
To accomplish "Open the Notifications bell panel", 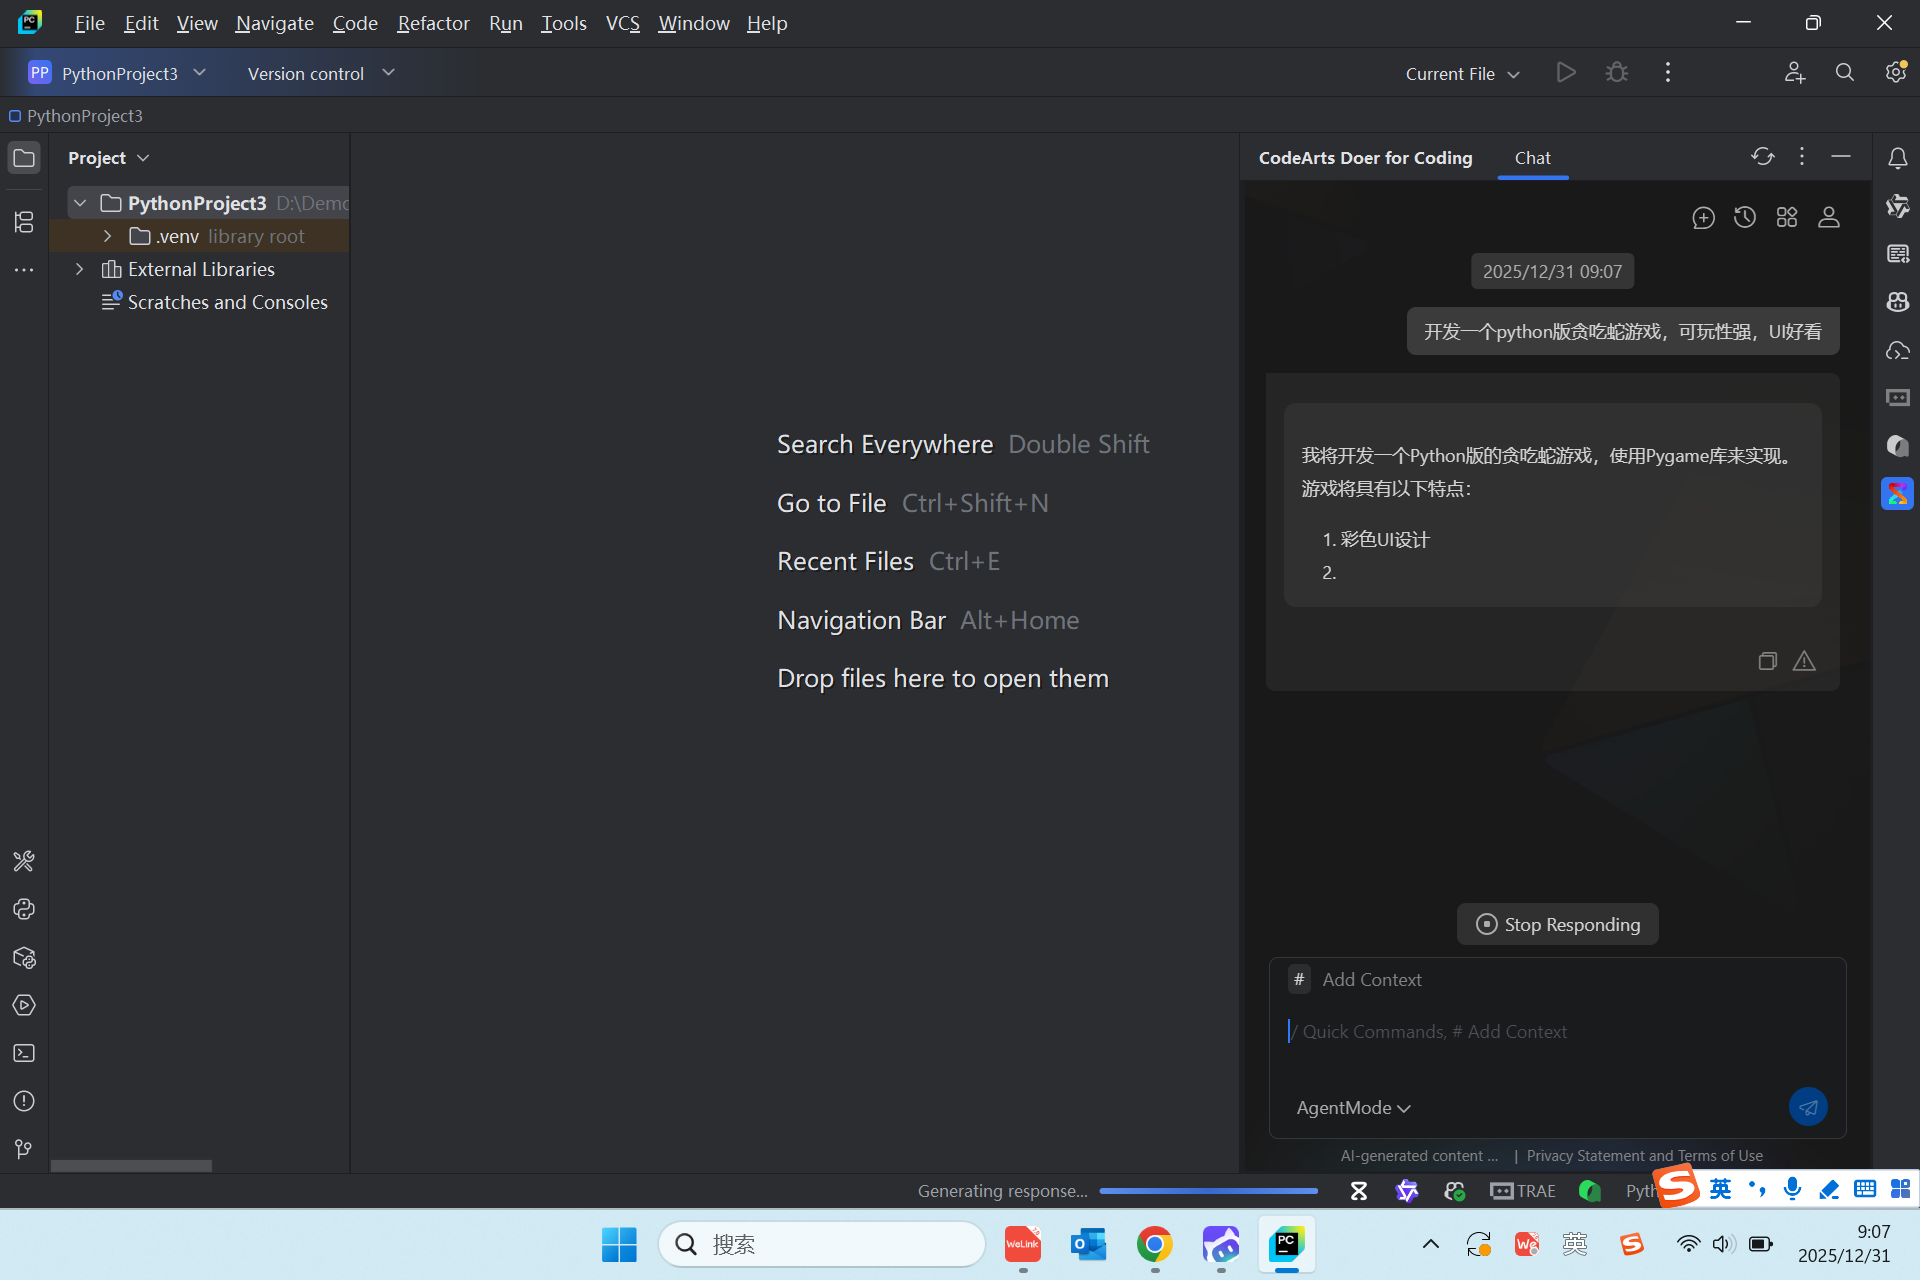I will point(1897,158).
